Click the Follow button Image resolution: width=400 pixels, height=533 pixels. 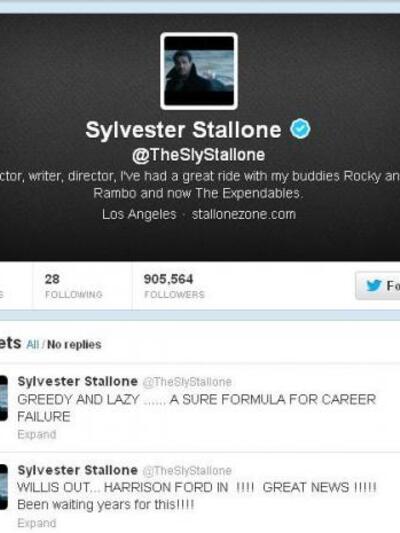click(378, 285)
